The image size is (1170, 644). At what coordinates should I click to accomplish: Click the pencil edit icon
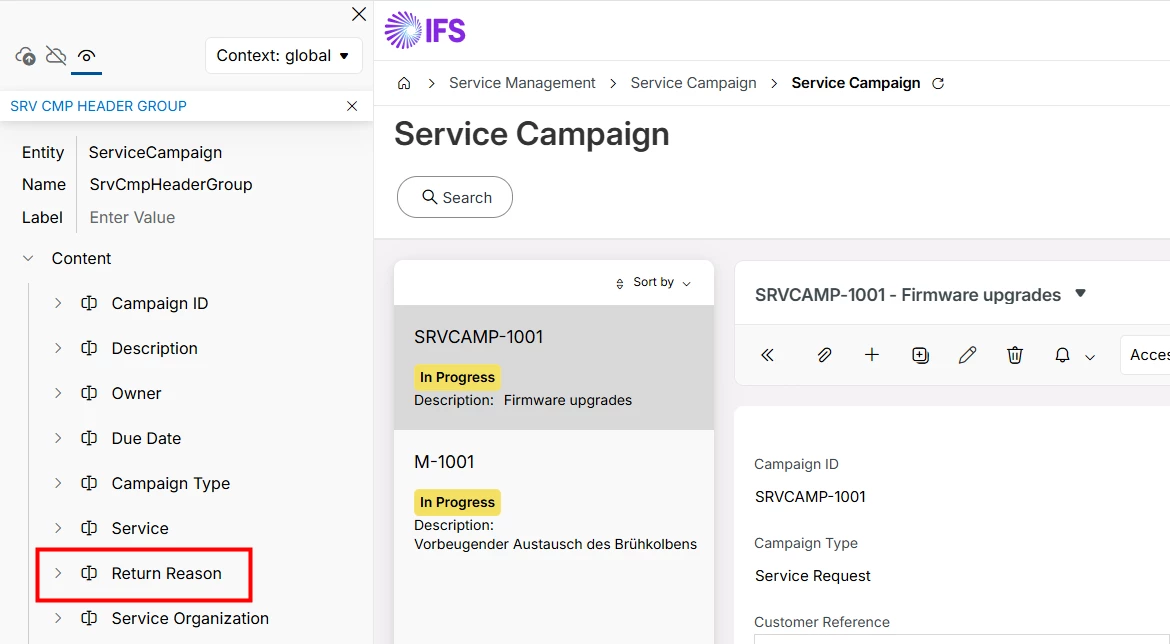pyautogui.click(x=967, y=355)
